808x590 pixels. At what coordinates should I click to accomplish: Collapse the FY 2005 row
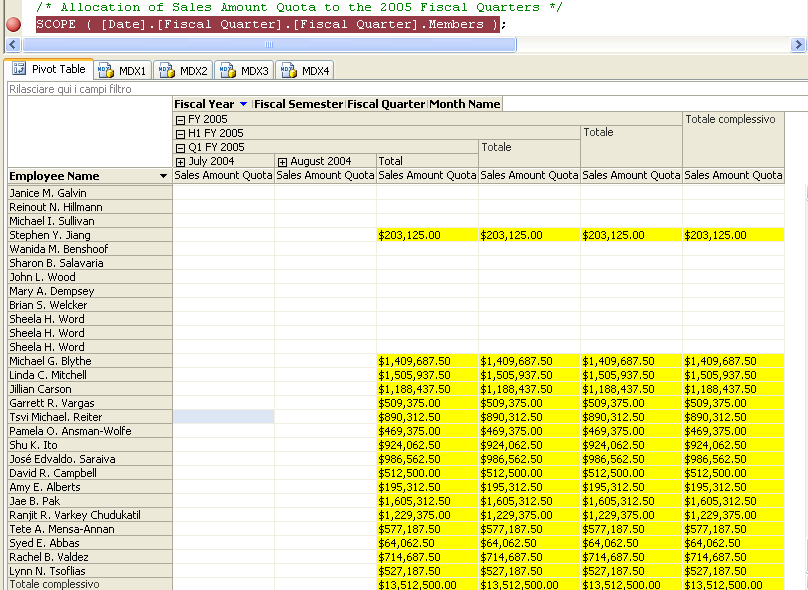pyautogui.click(x=180, y=119)
